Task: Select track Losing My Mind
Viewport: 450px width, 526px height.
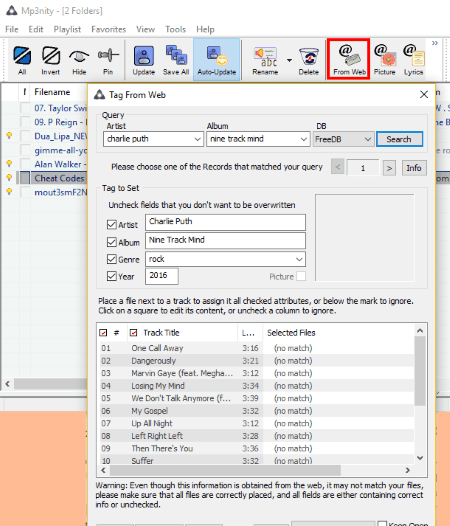Action: click(x=158, y=386)
